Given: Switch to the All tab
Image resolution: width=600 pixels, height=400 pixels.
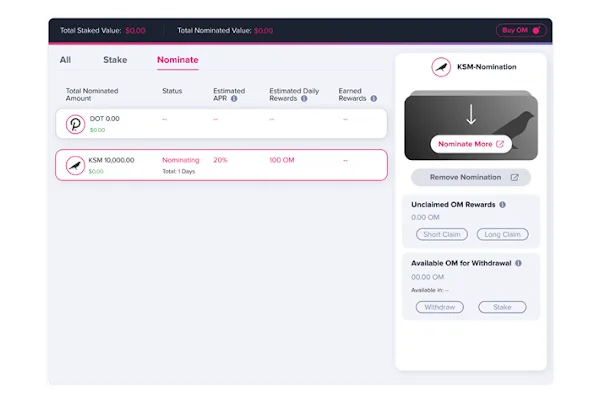Looking at the screenshot, I should (x=65, y=60).
